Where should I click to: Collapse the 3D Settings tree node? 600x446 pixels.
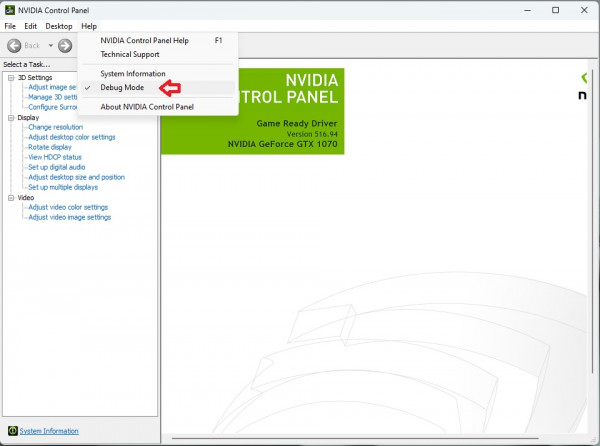10,77
